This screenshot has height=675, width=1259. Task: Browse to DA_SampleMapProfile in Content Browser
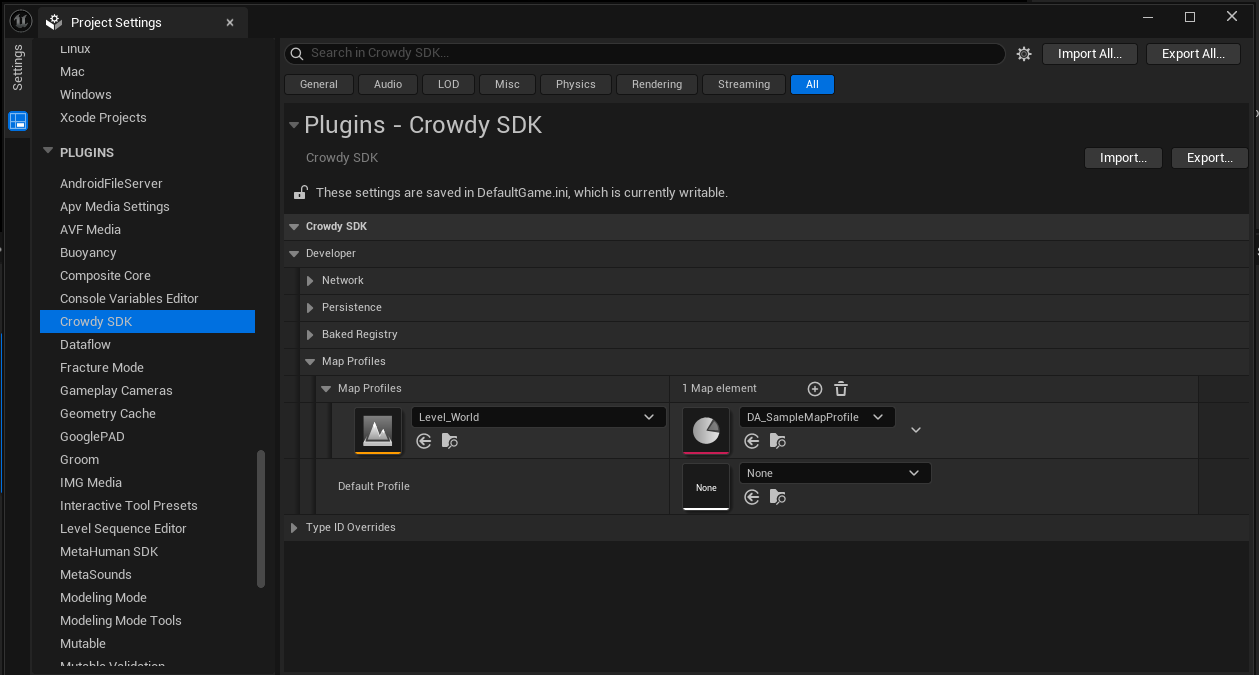(778, 441)
